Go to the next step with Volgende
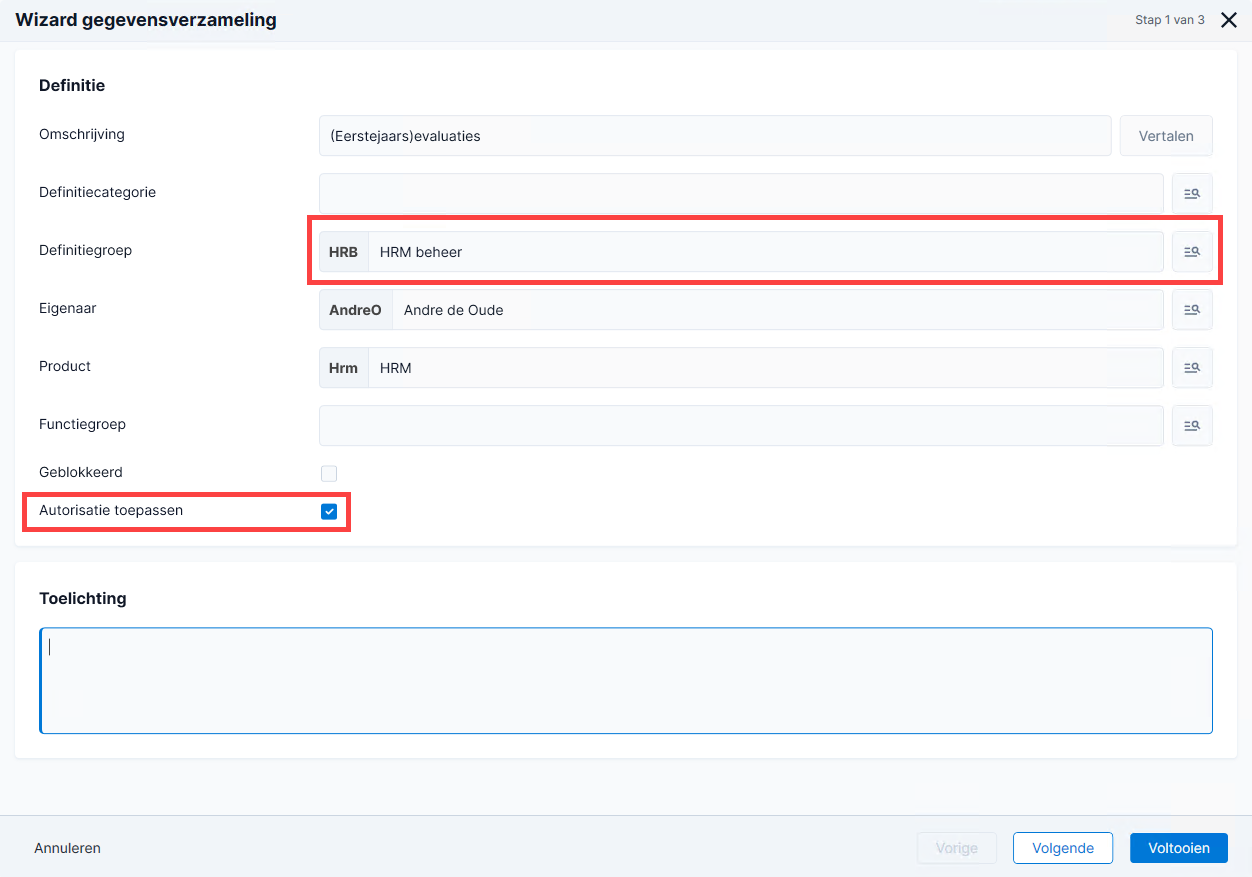Screen dimensions: 1252x877 (1063, 848)
